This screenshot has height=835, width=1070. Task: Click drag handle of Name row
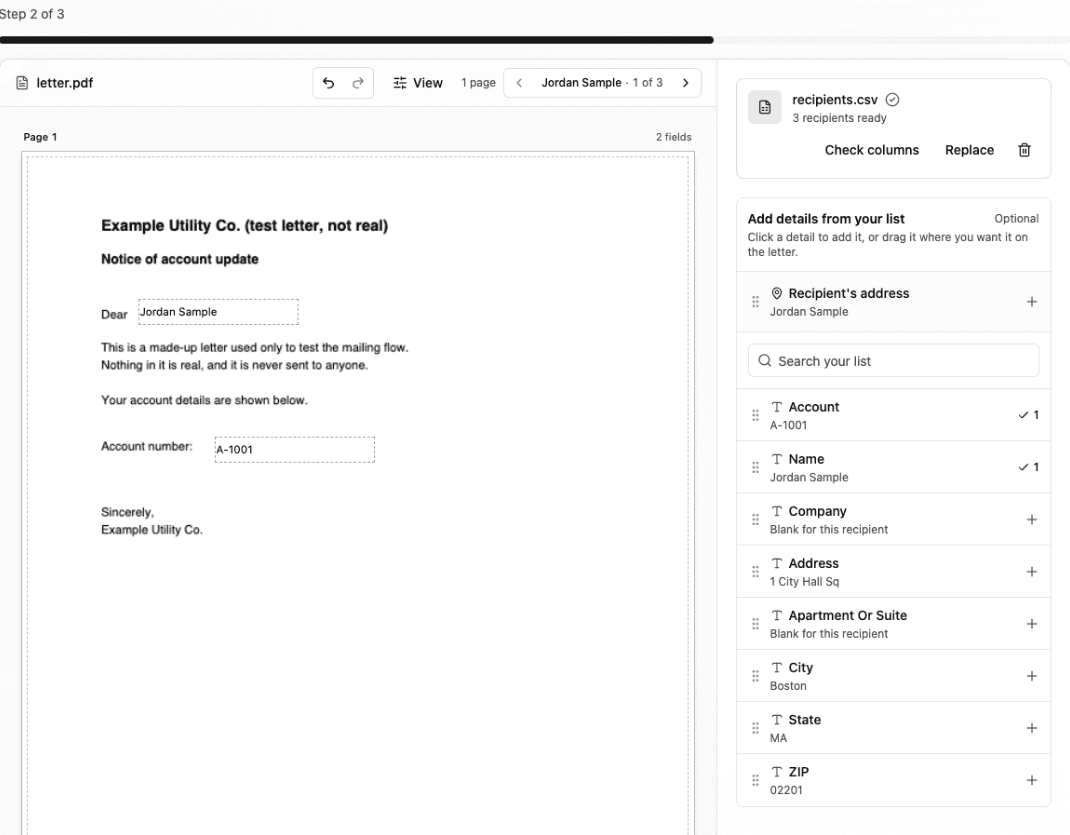coord(755,467)
